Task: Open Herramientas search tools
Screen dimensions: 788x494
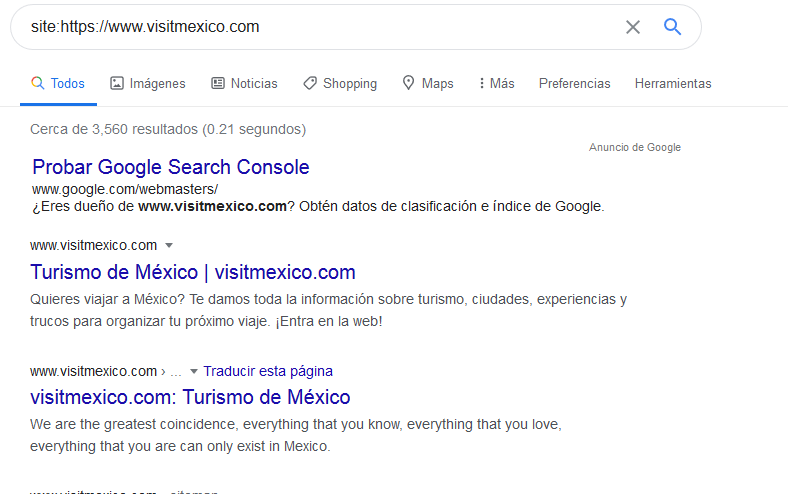Action: [673, 83]
